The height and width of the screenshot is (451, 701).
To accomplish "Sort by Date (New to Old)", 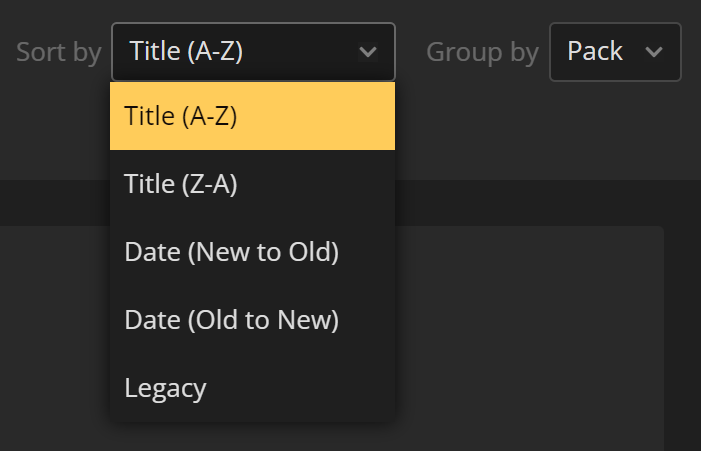I will pyautogui.click(x=253, y=252).
